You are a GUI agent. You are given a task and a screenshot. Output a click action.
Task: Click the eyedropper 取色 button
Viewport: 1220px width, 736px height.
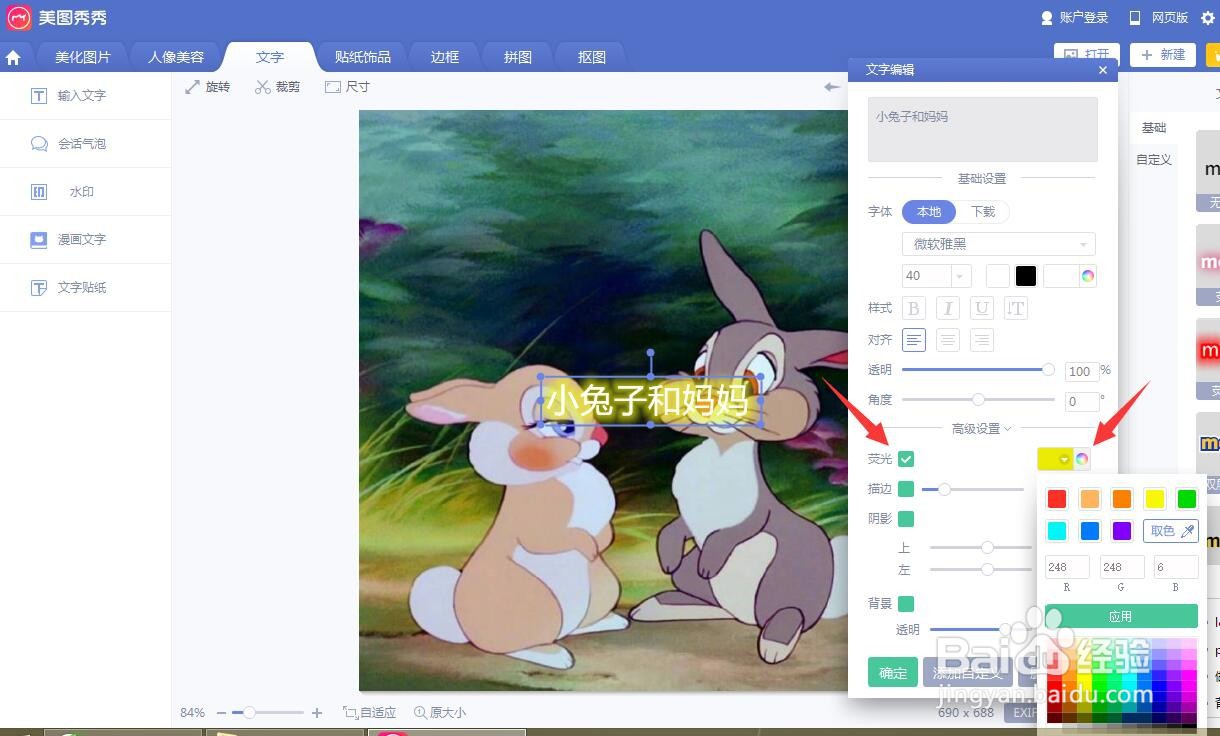[x=1171, y=531]
